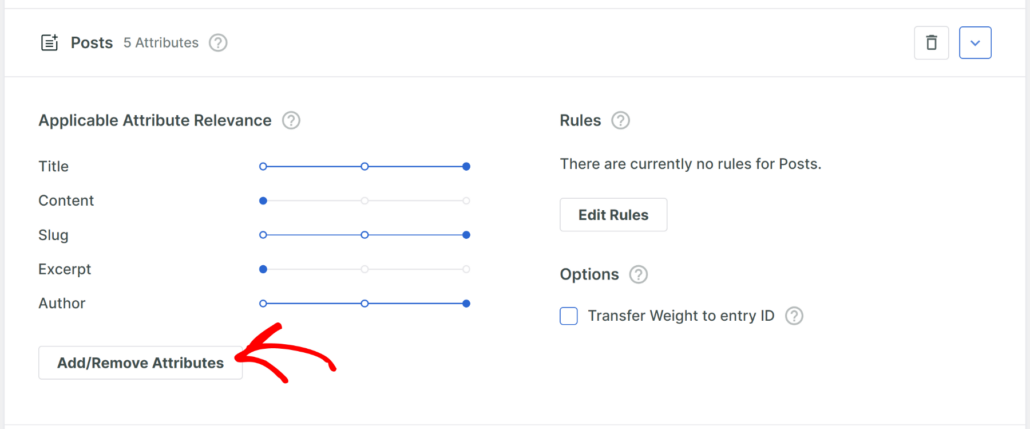
Task: Click the Posts heading label
Action: pyautogui.click(x=92, y=43)
